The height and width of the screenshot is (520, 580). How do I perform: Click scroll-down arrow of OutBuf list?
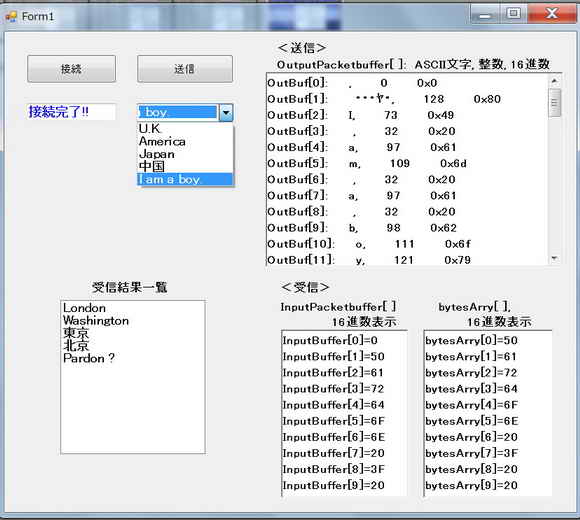pos(554,259)
